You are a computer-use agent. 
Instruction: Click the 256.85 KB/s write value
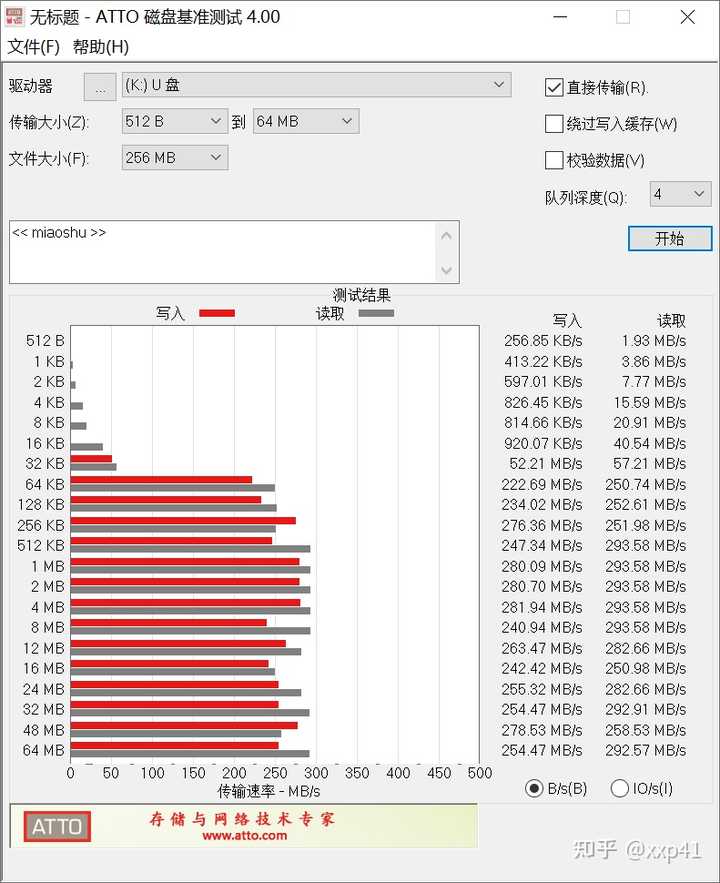coord(543,341)
